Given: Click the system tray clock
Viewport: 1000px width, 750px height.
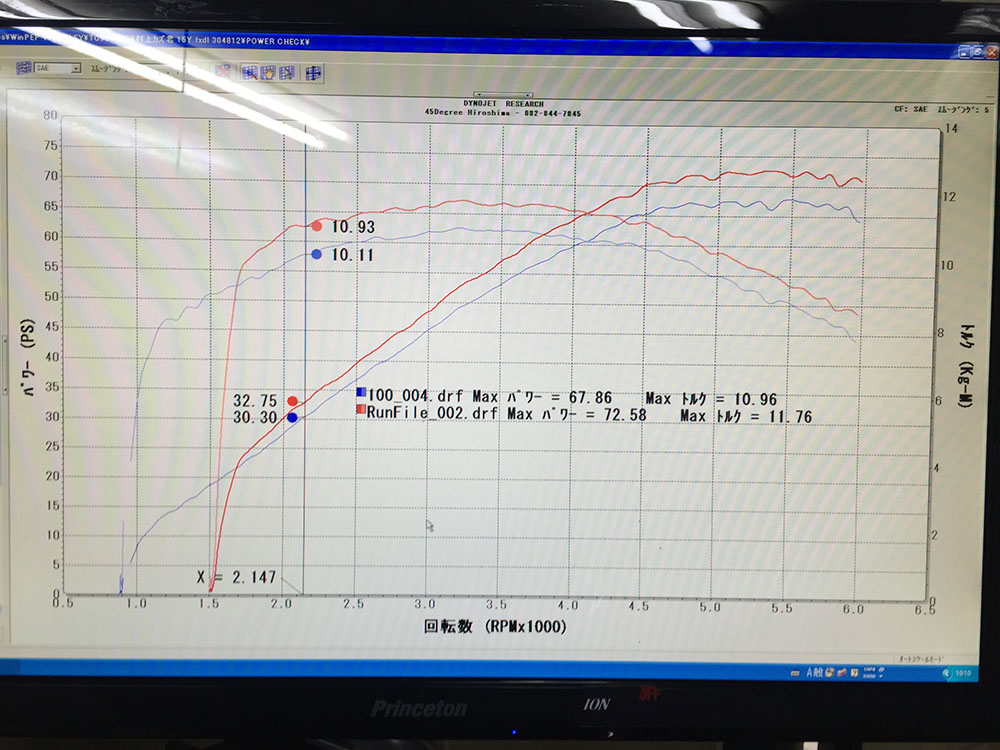Looking at the screenshot, I should pos(963,673).
